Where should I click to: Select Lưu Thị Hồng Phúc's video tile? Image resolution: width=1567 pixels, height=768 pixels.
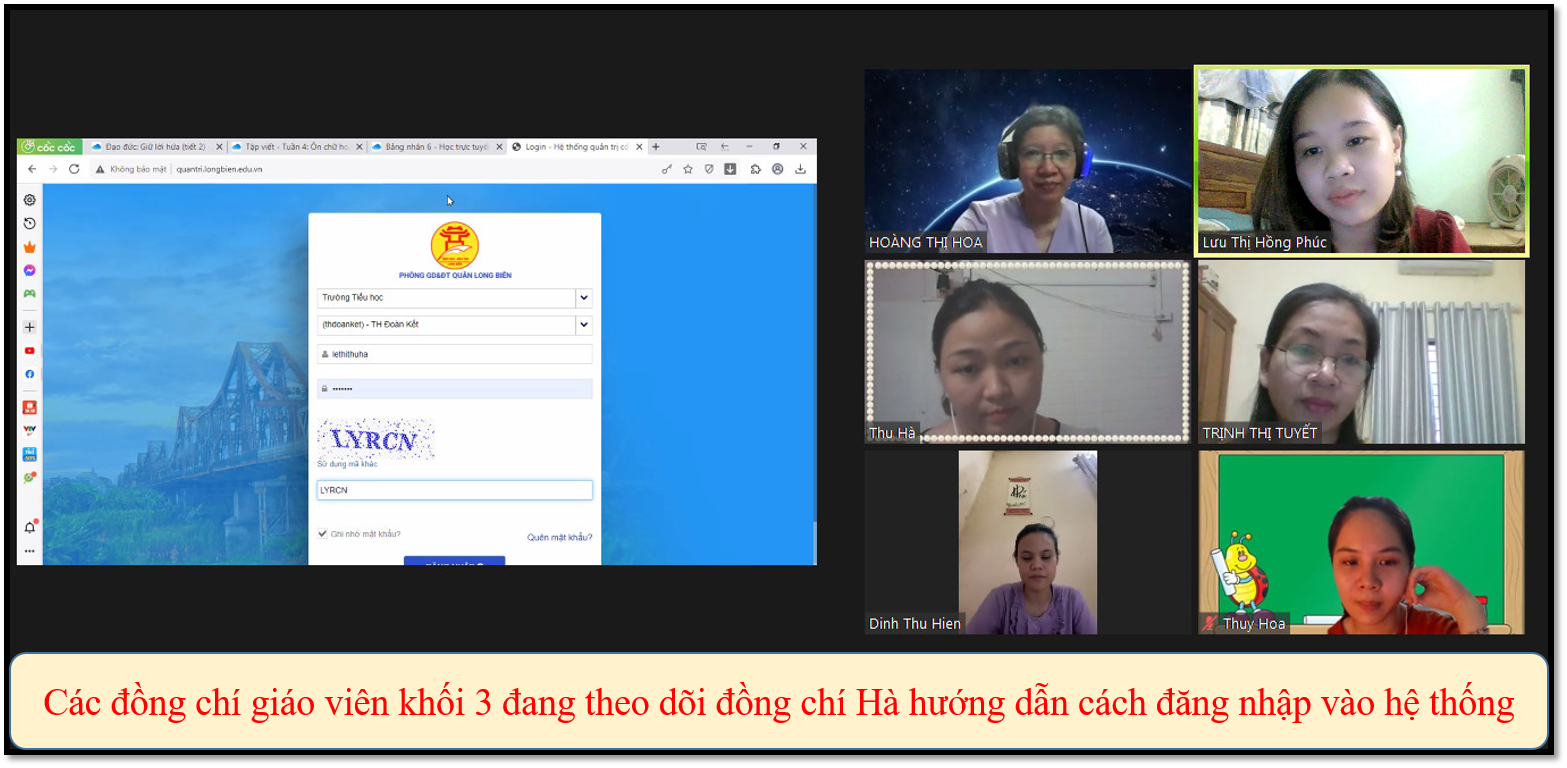pos(1361,161)
